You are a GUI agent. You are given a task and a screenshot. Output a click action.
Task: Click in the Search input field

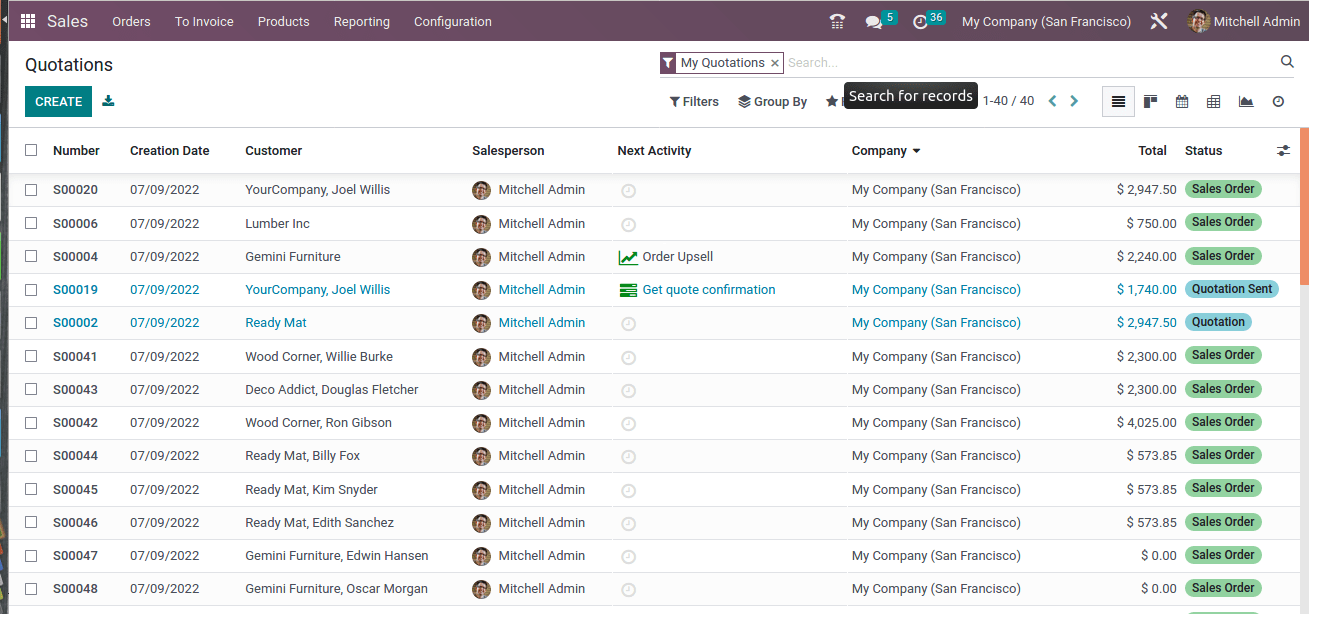pyautogui.click(x=1030, y=62)
